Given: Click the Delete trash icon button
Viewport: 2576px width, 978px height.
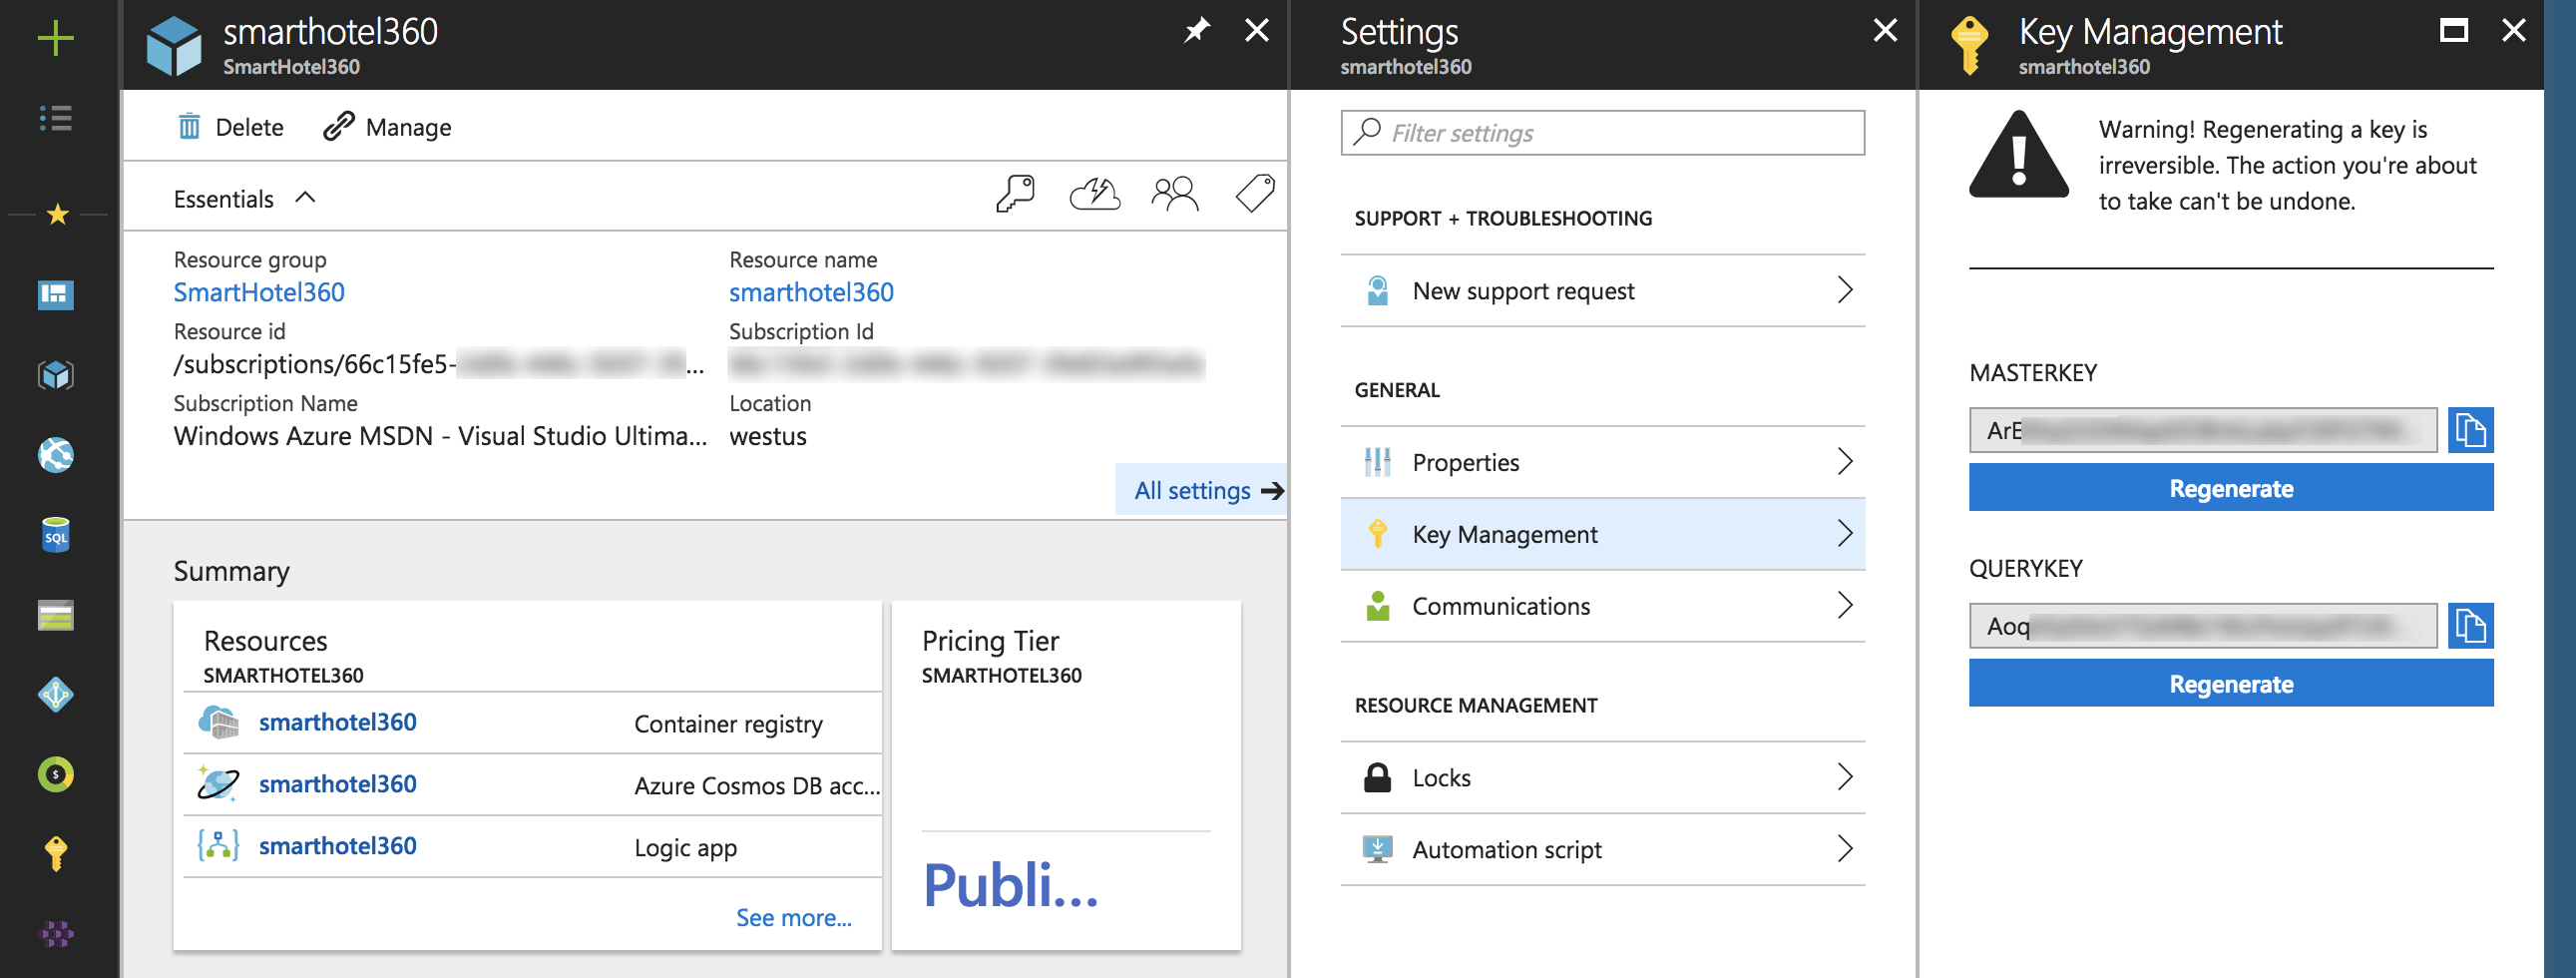Looking at the screenshot, I should click(x=230, y=127).
